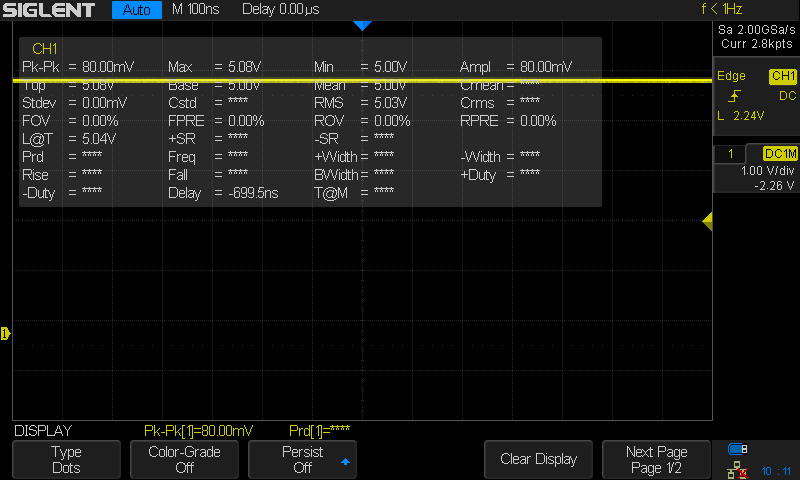800x480 pixels.
Task: Click the DC1M coupling badge
Action: point(779,153)
